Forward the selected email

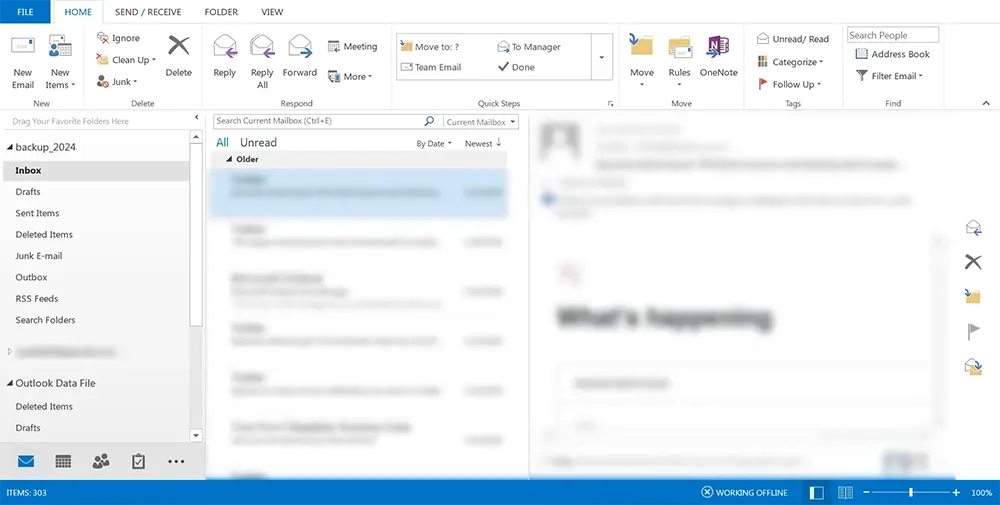coord(300,56)
